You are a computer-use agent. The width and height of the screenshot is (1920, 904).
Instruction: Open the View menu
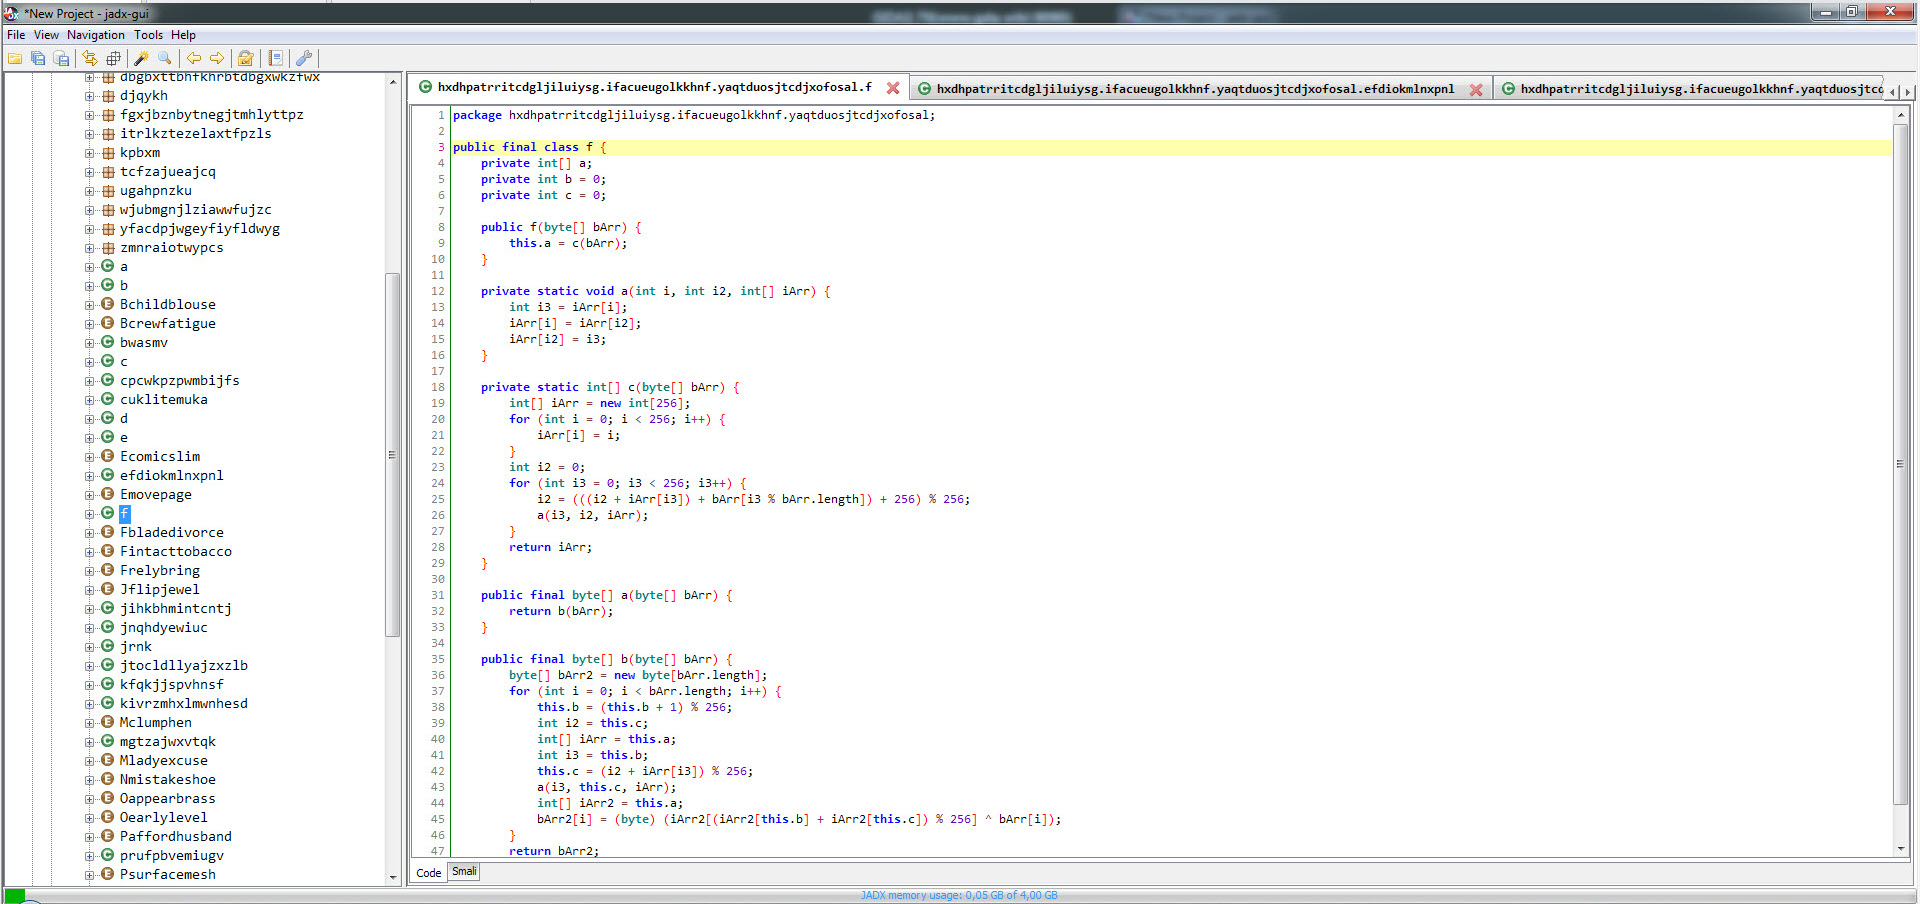click(46, 35)
